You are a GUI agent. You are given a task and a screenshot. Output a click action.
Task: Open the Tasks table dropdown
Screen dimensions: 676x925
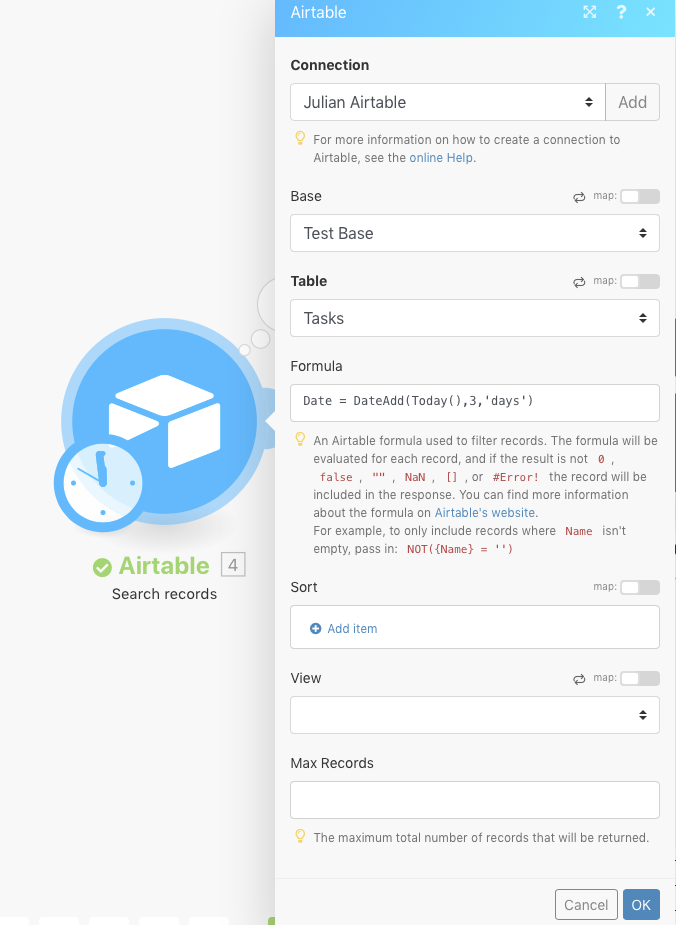475,318
